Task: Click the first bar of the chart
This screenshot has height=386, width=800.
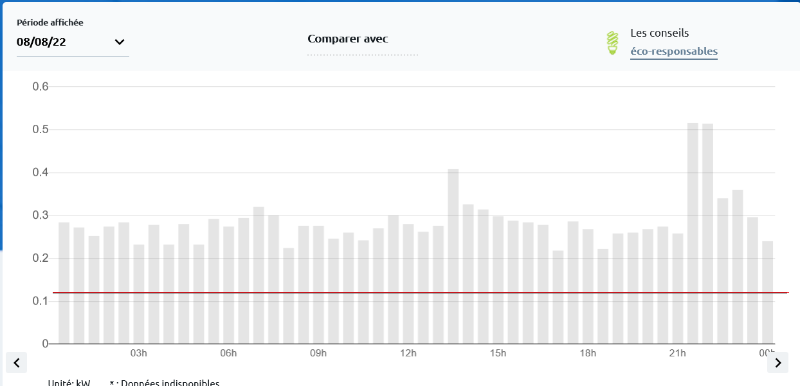Action: (64, 283)
